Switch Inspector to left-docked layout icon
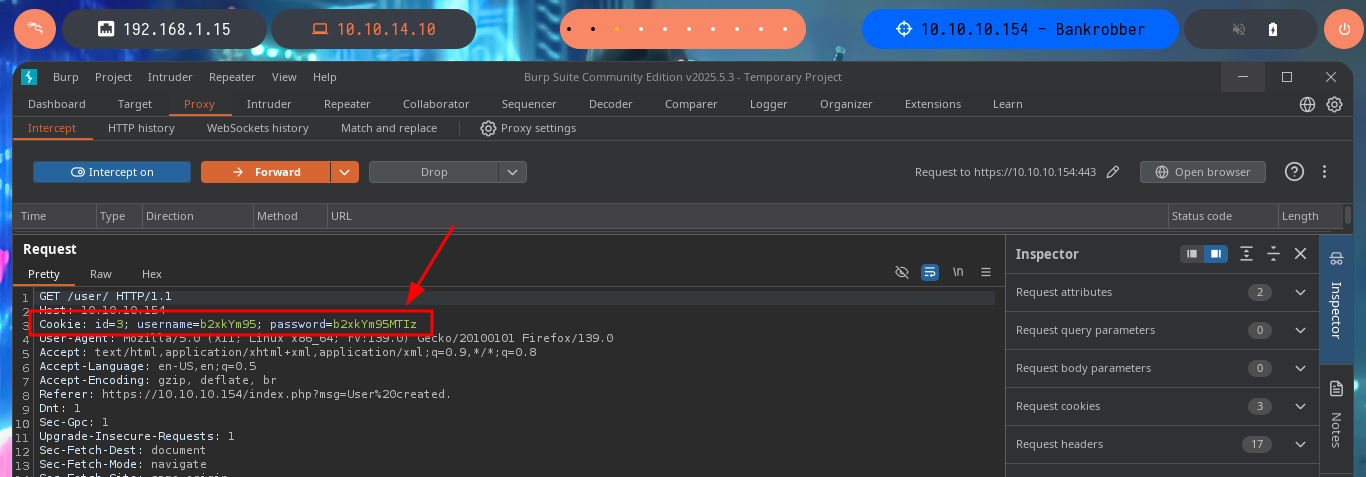 1192,254
